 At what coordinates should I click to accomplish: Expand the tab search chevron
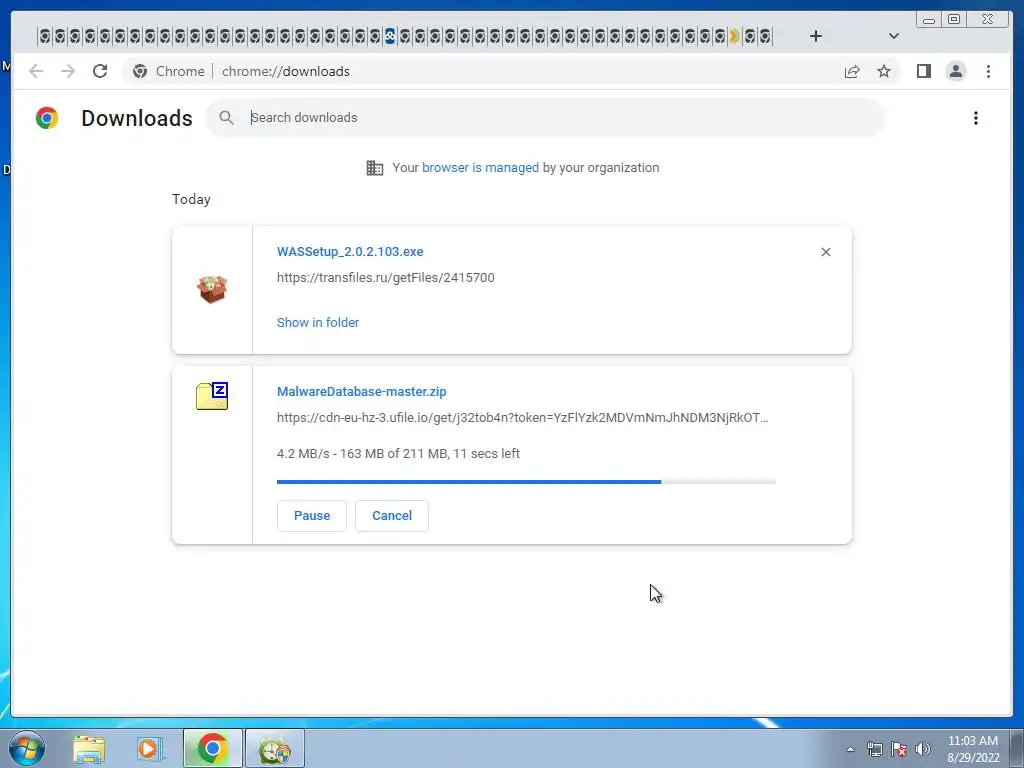(x=894, y=36)
